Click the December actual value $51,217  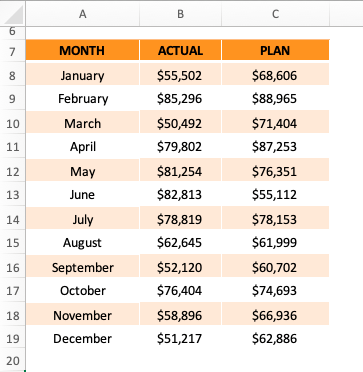click(180, 339)
